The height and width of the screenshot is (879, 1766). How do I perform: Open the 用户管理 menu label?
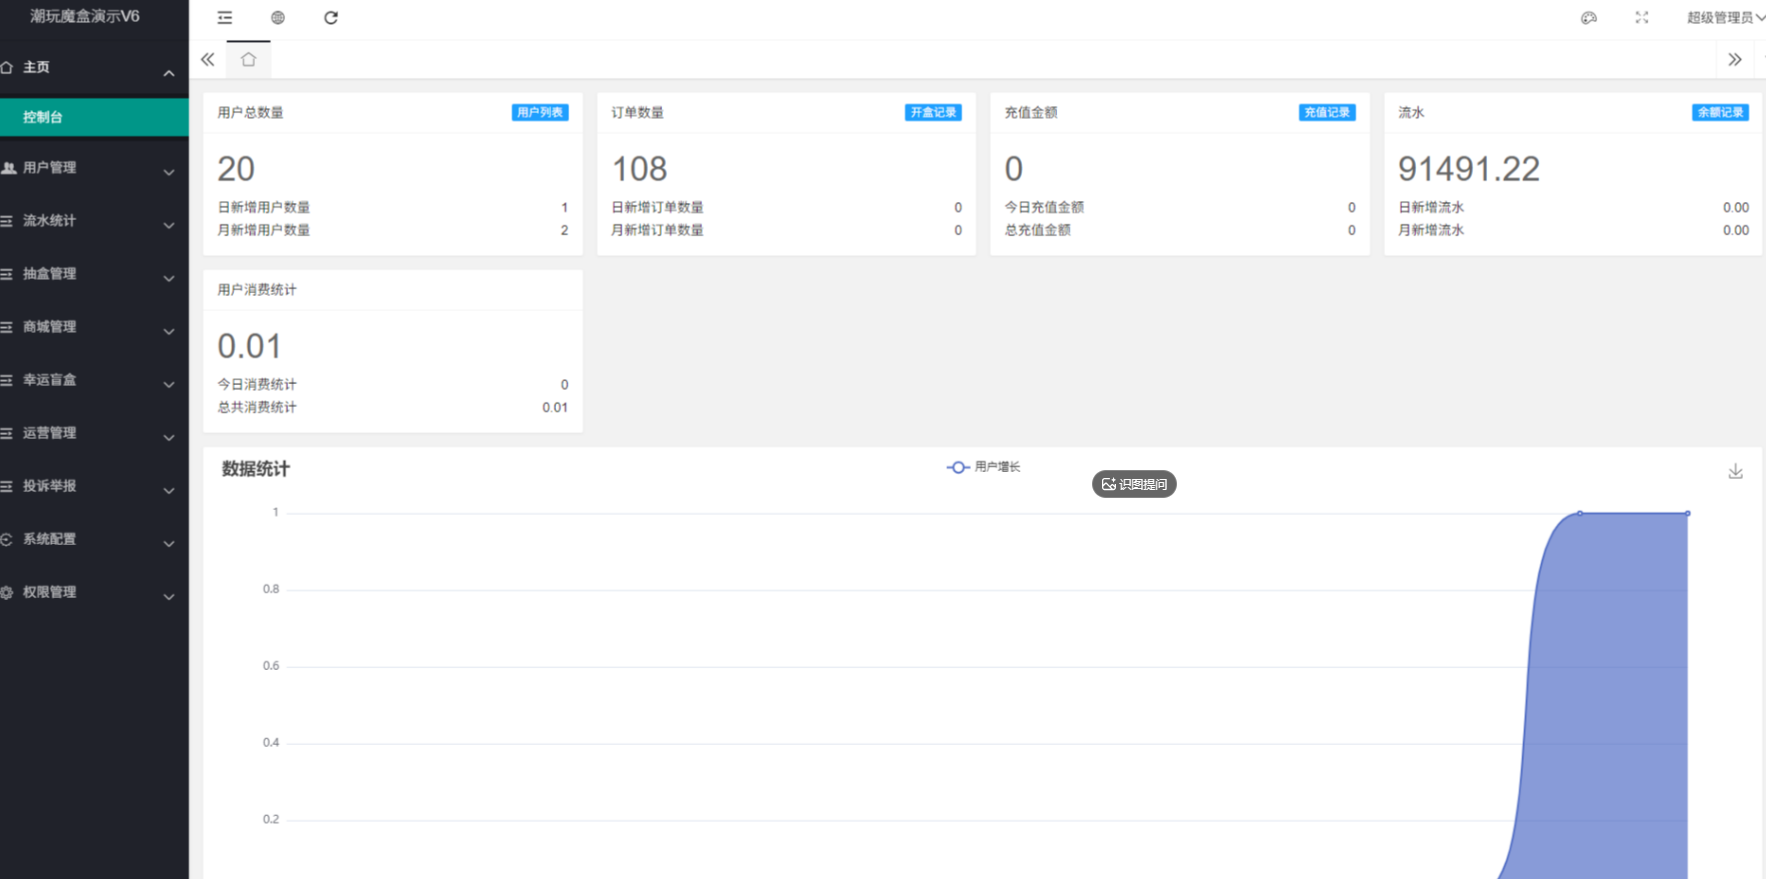click(50, 168)
